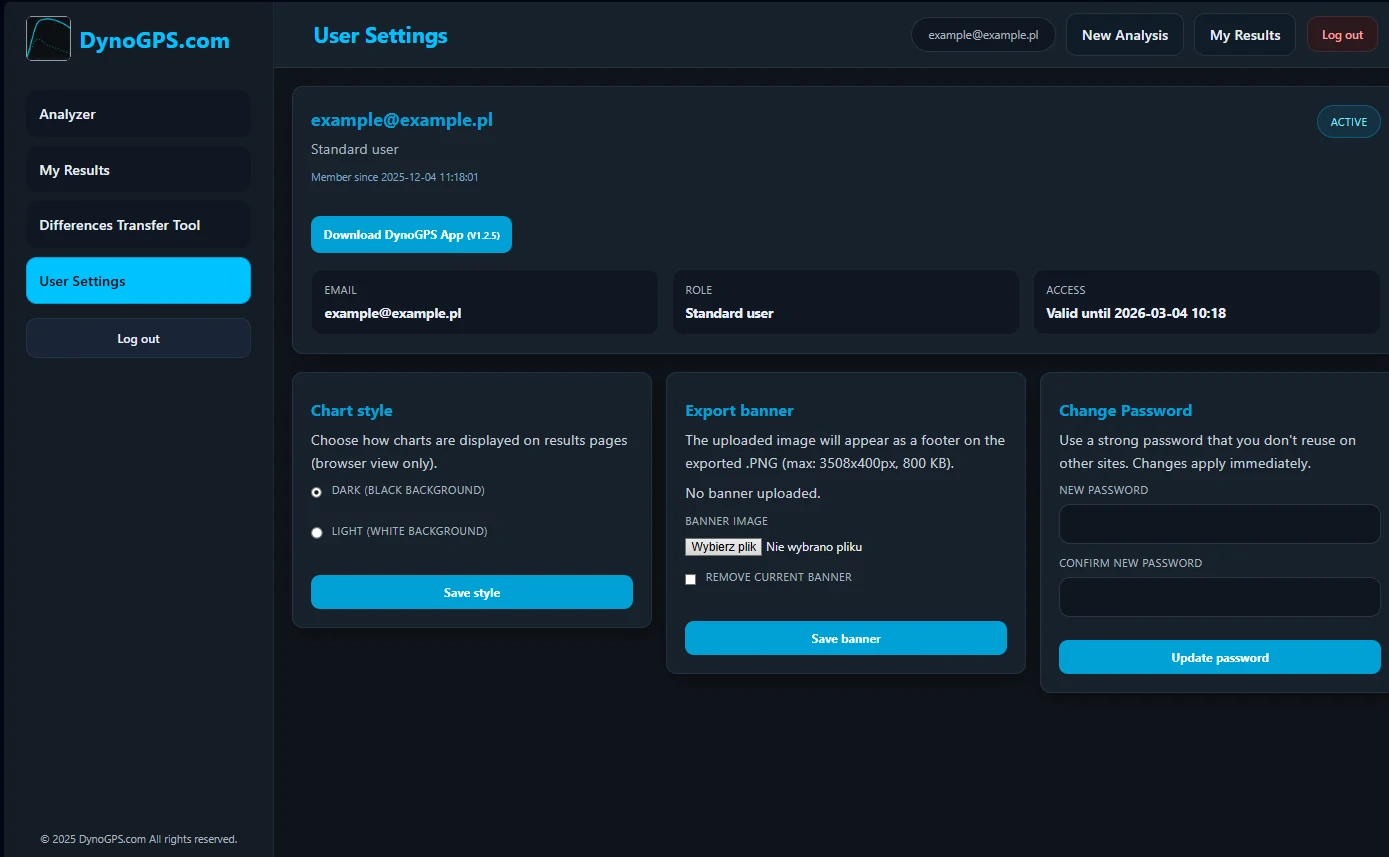Image resolution: width=1389 pixels, height=857 pixels.
Task: Click the New Password input field
Action: click(x=1219, y=524)
